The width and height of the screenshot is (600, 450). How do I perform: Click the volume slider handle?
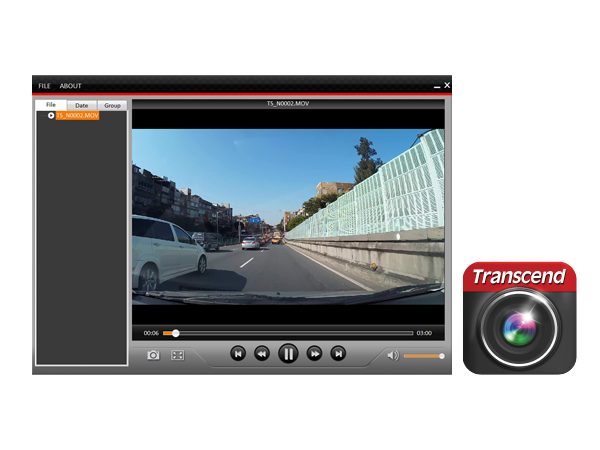point(442,356)
